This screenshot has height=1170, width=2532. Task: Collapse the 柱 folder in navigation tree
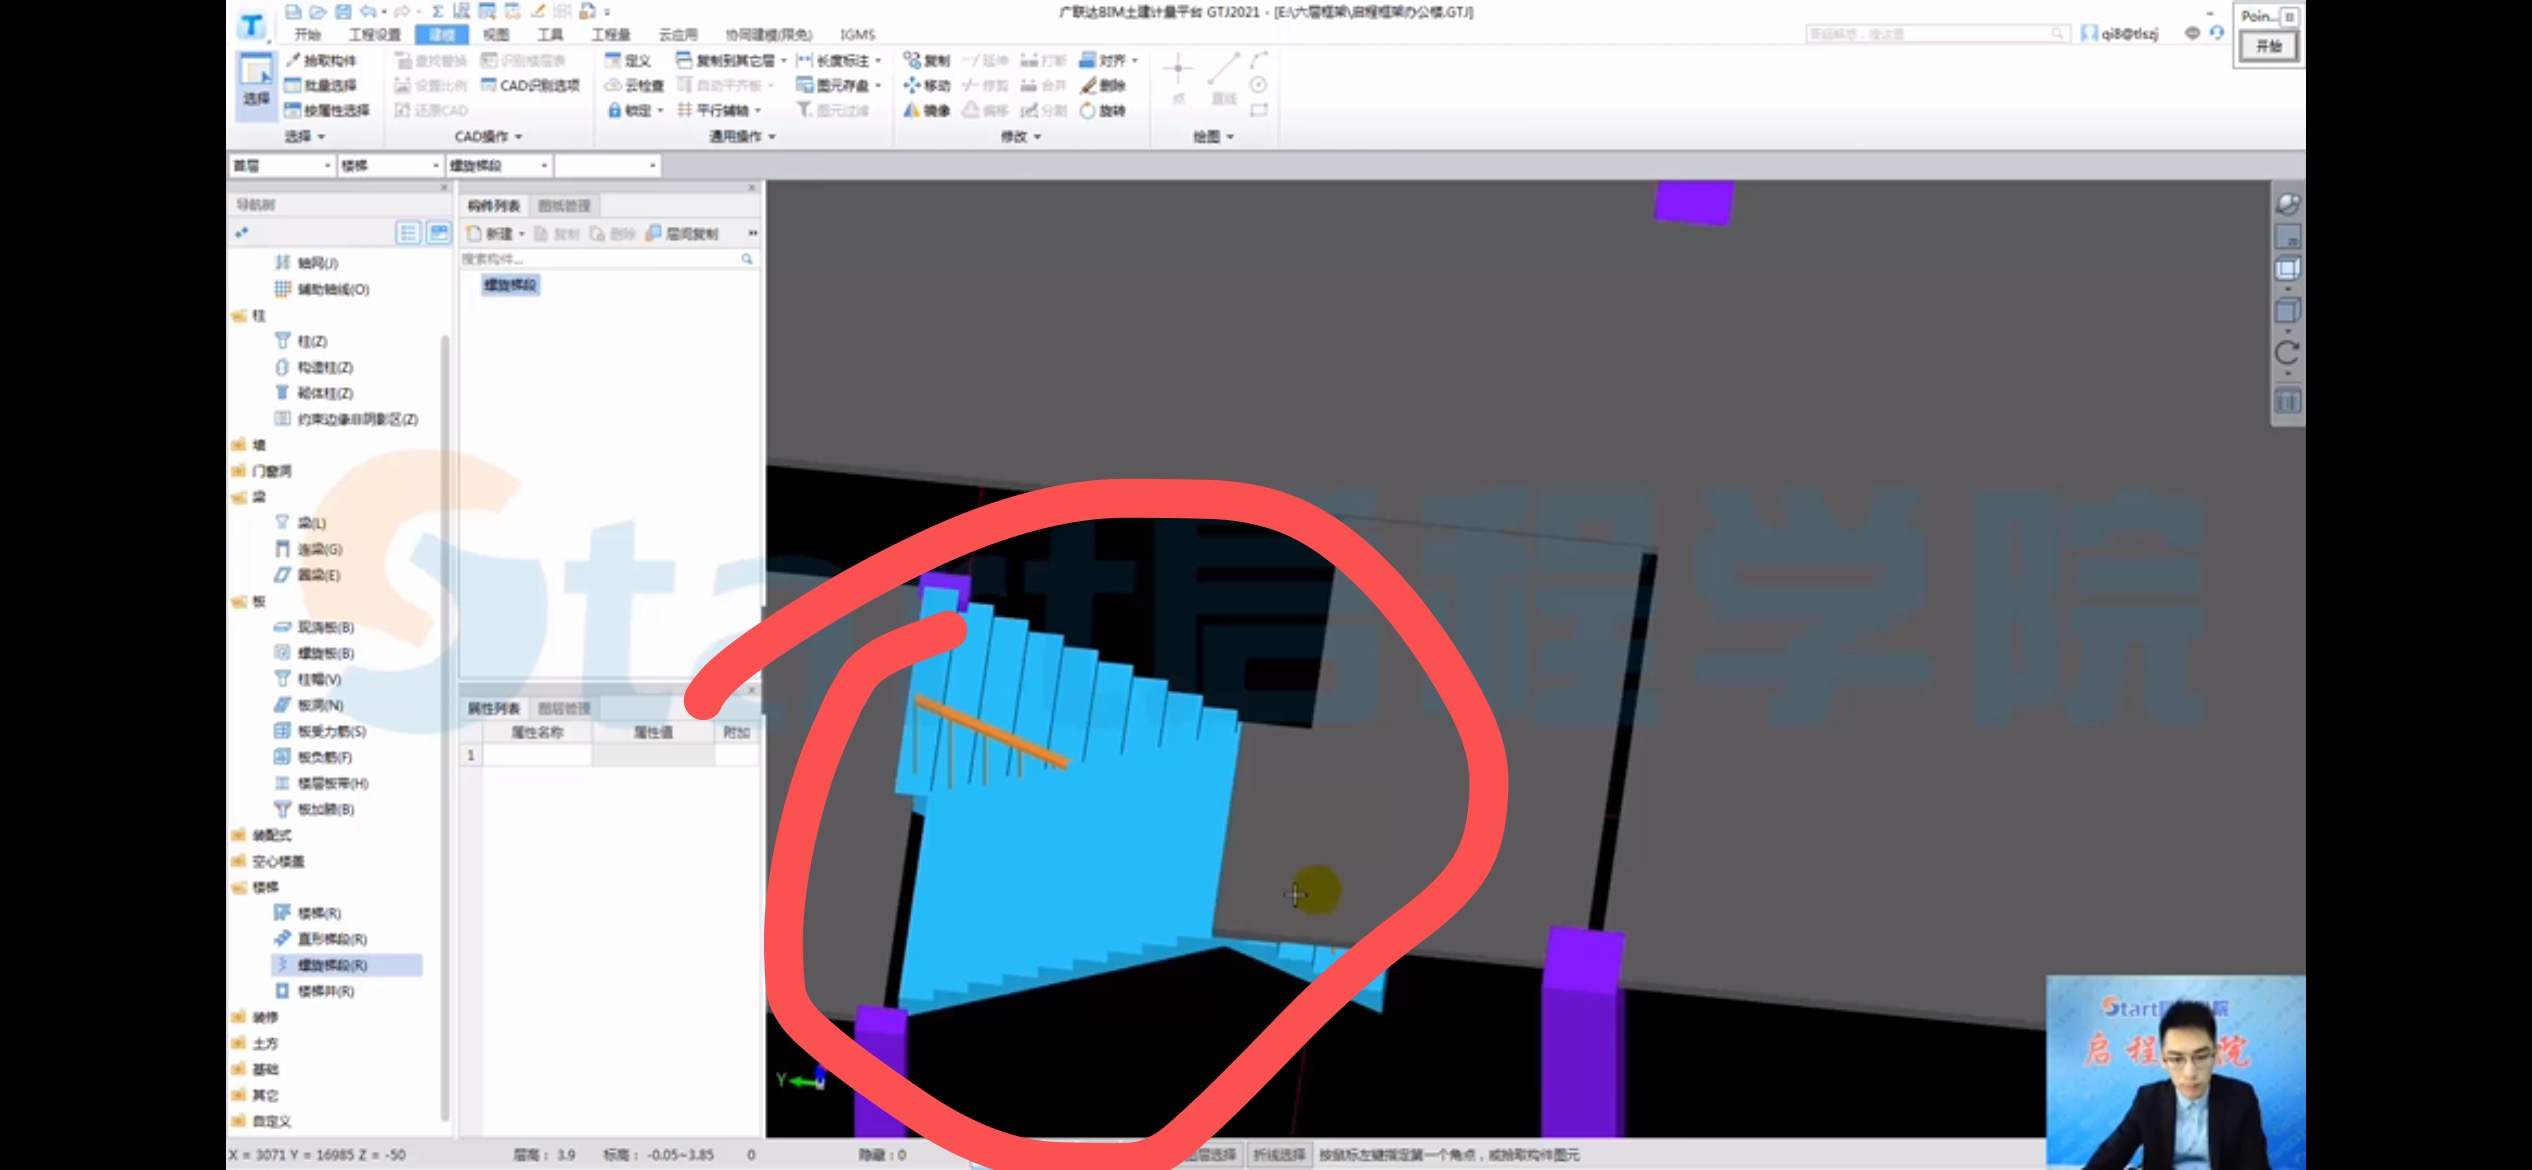[x=240, y=316]
